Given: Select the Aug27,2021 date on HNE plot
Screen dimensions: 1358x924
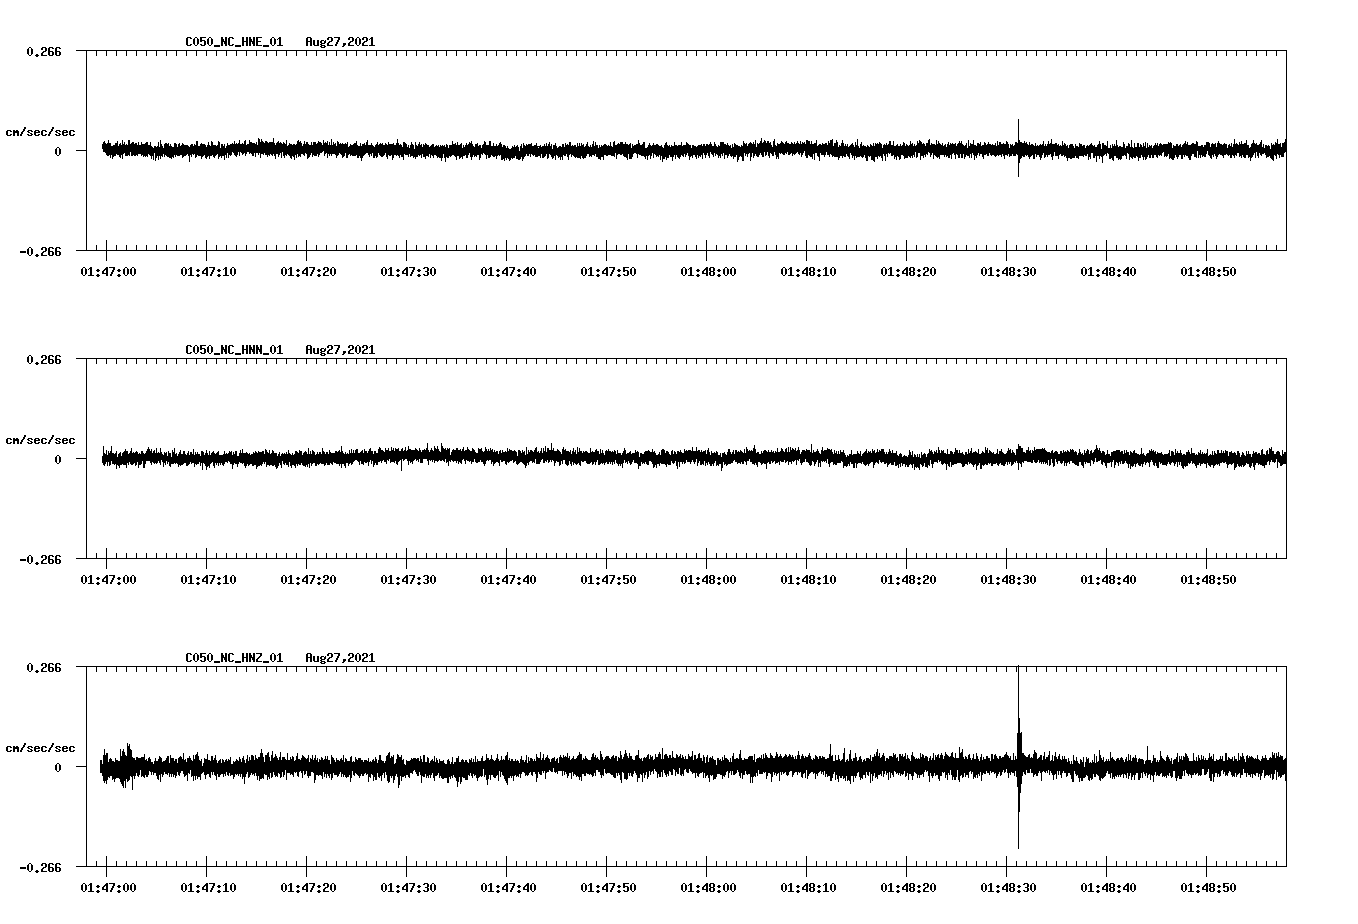Looking at the screenshot, I should point(340,42).
